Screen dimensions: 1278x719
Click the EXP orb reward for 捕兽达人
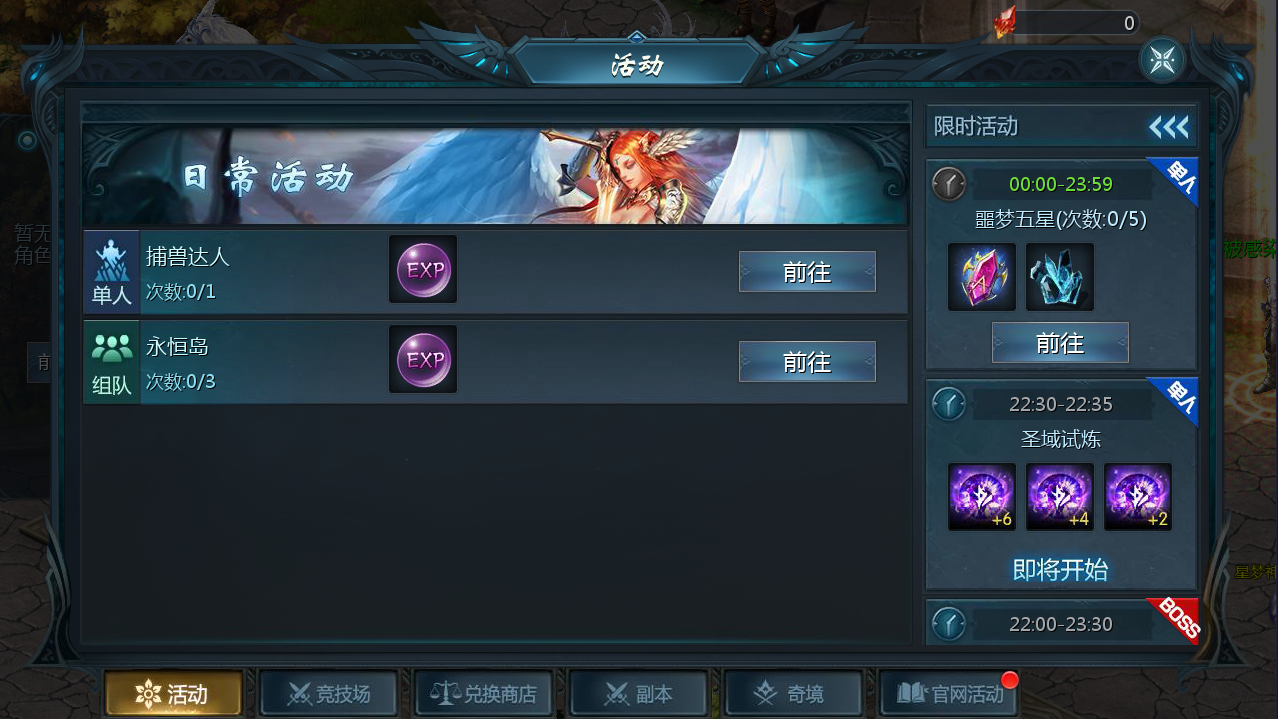tap(423, 269)
